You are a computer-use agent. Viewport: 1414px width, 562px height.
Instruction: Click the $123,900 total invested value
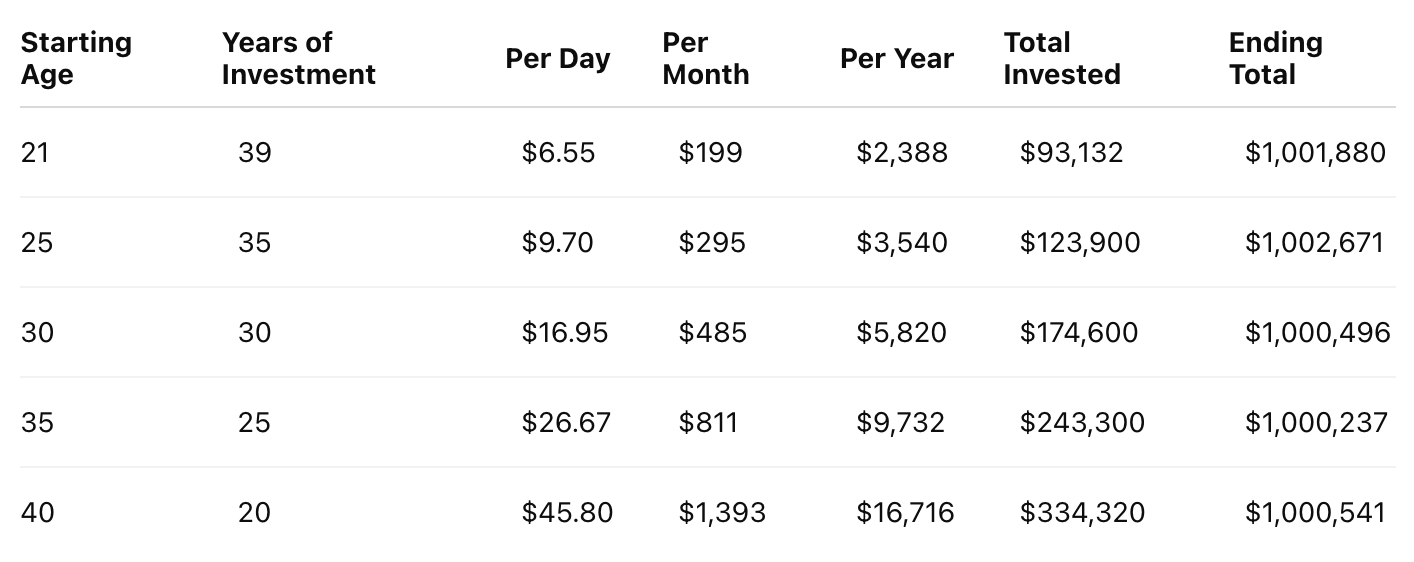1079,242
